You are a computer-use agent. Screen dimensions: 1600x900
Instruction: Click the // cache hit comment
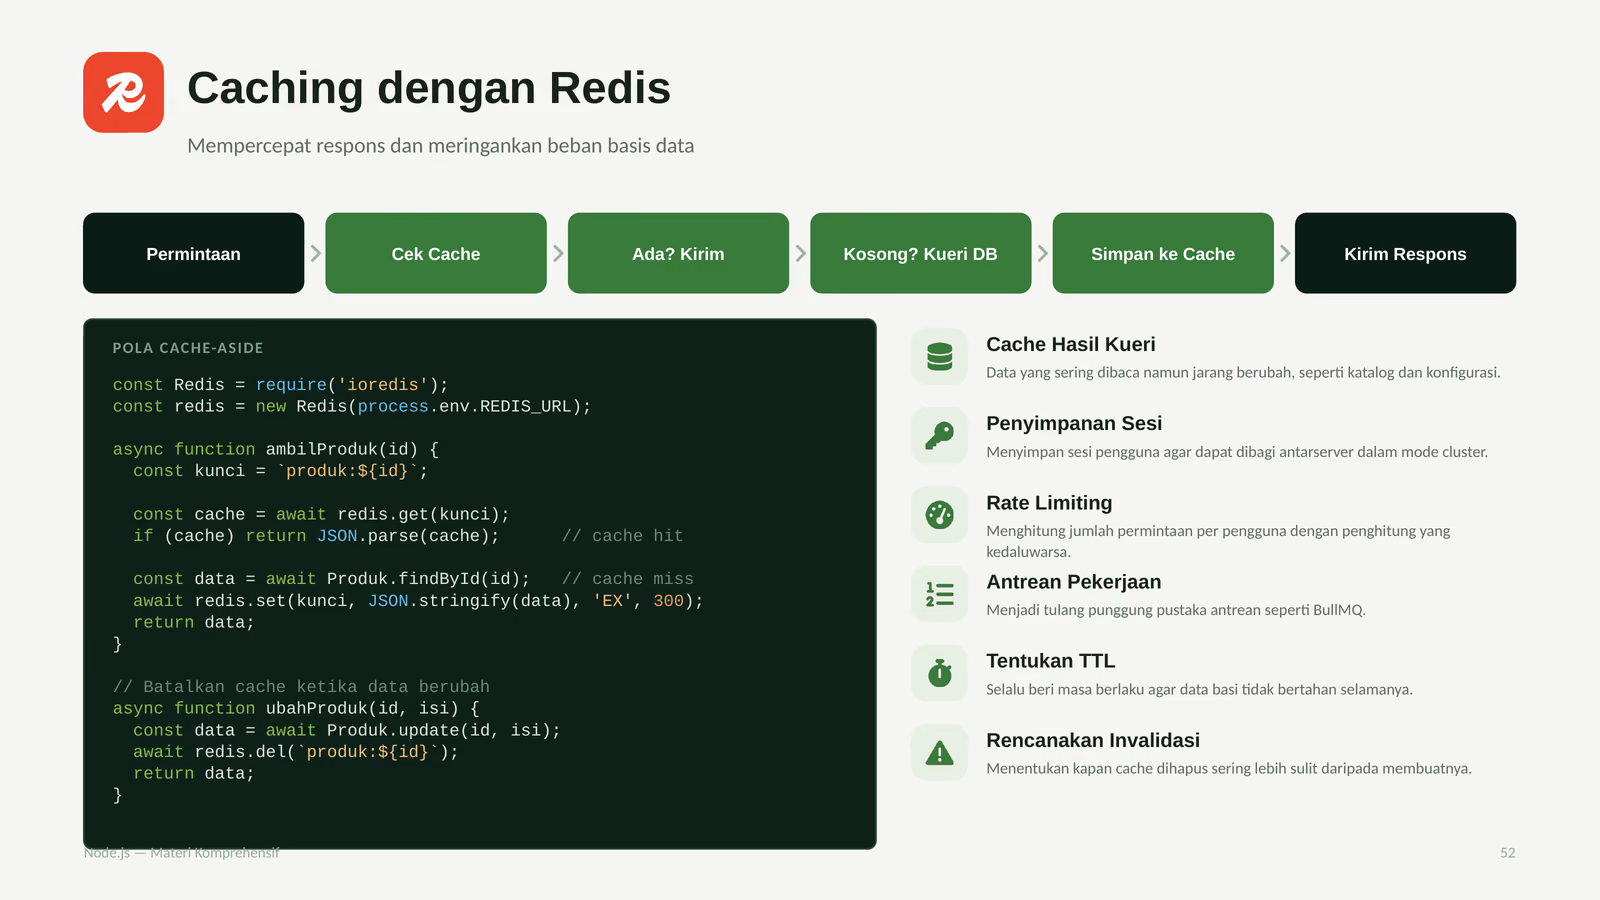click(x=623, y=536)
